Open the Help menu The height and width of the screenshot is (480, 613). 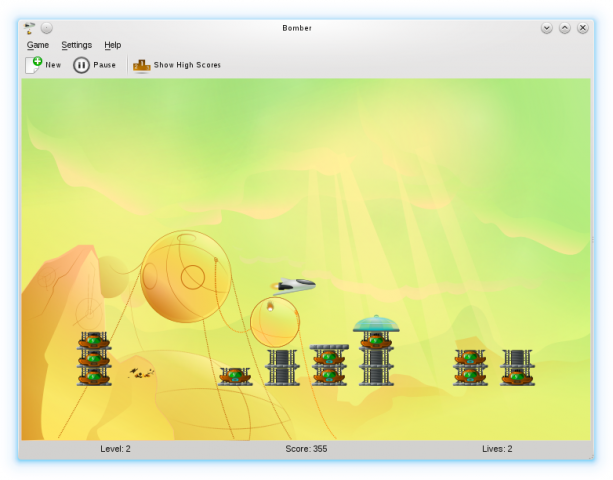coord(113,45)
